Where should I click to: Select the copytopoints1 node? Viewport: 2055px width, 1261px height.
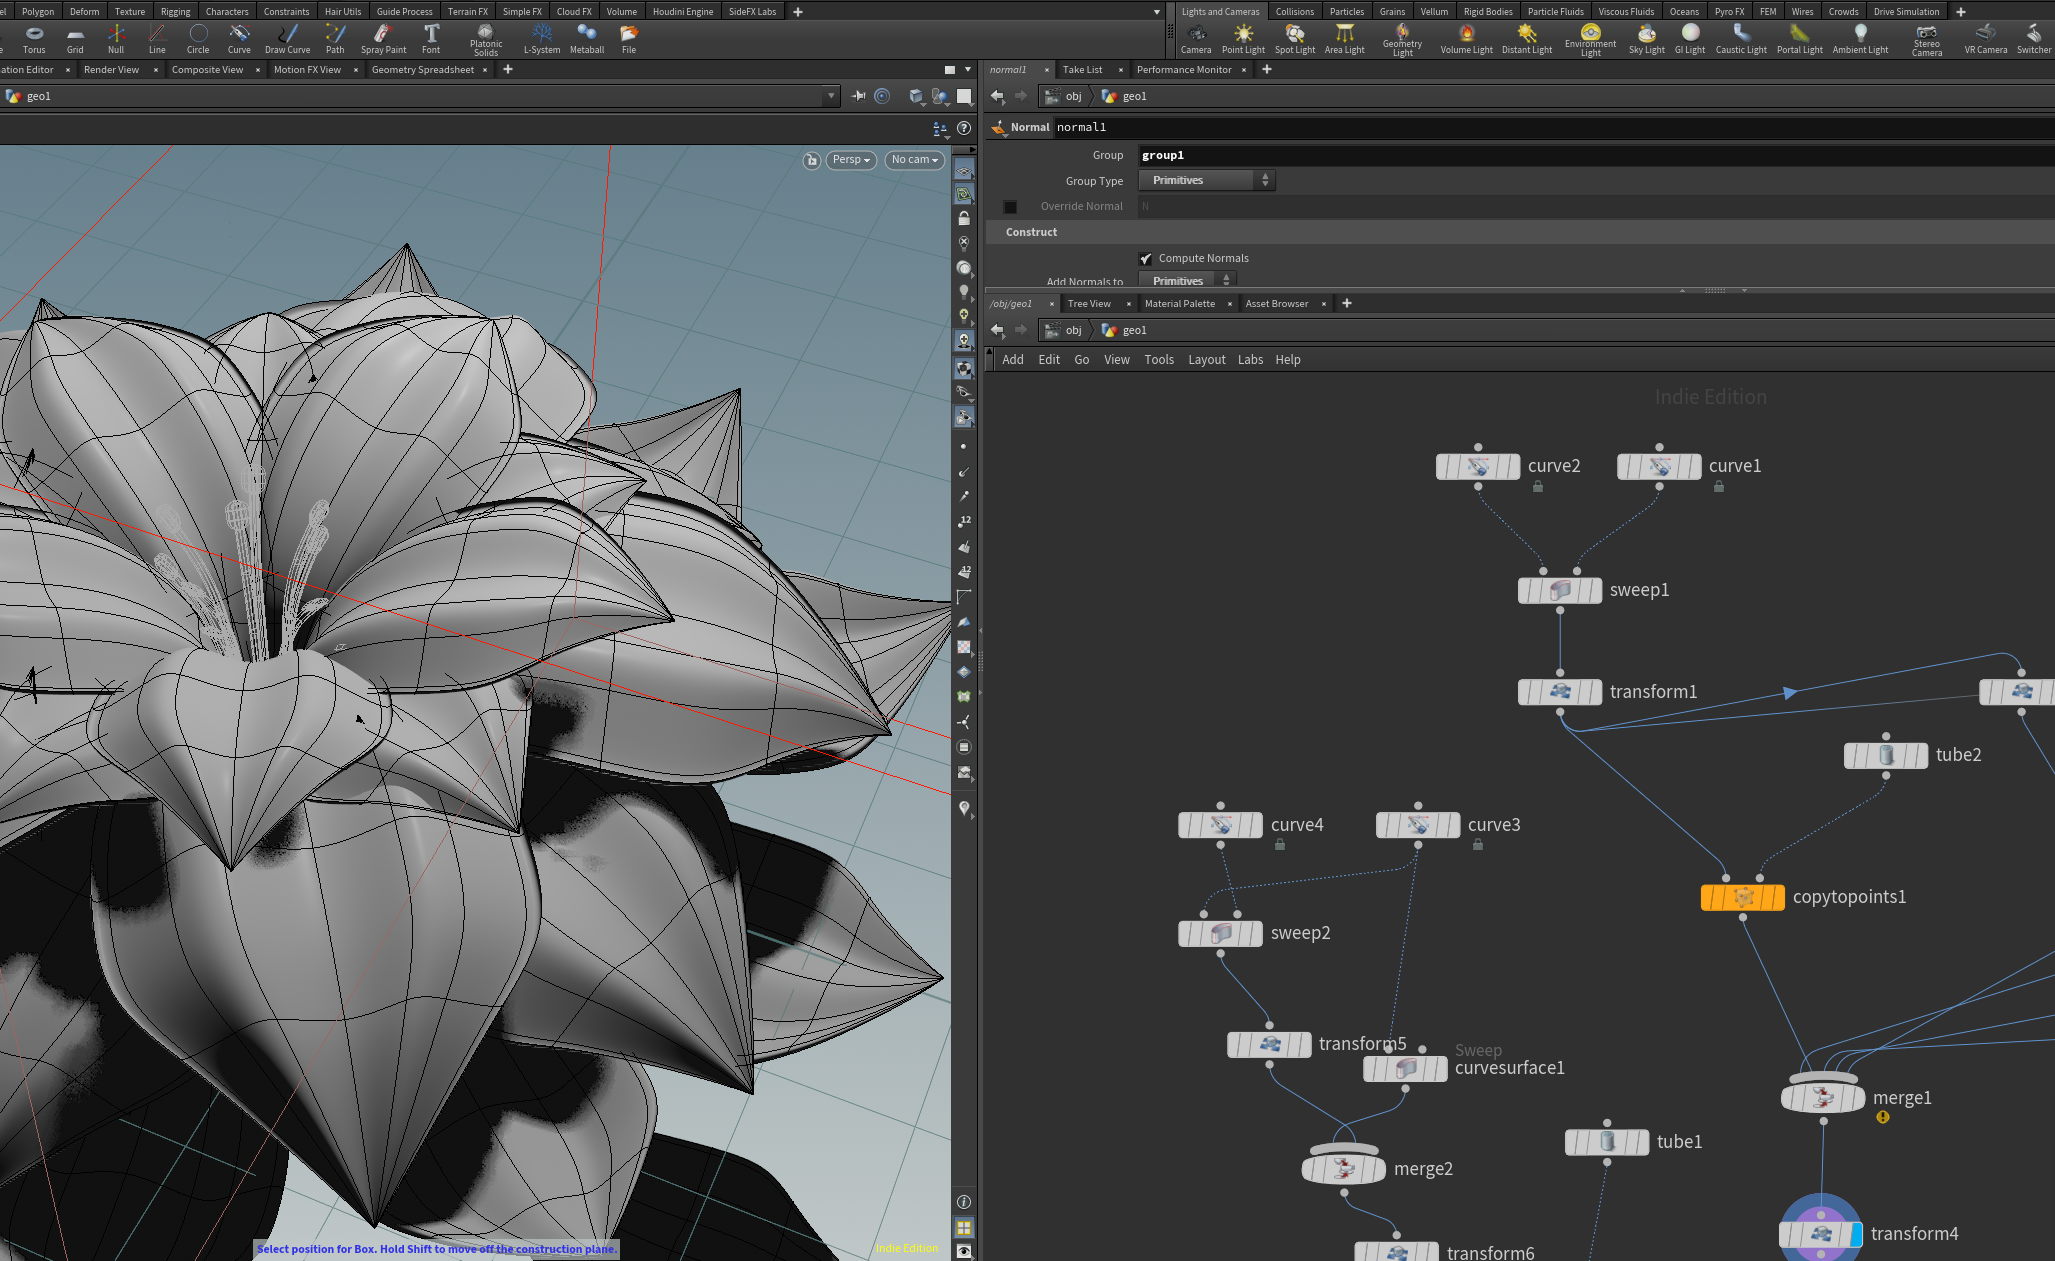[1743, 897]
